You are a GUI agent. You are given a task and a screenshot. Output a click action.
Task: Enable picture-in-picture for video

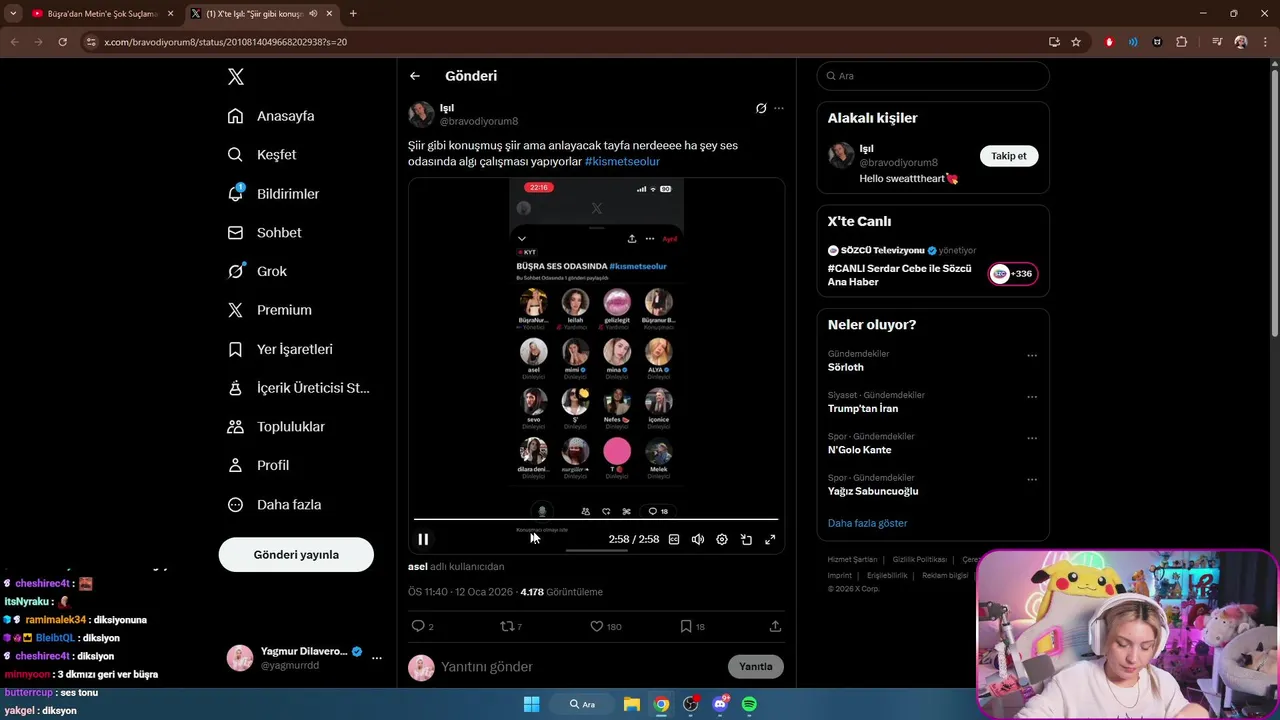point(746,539)
